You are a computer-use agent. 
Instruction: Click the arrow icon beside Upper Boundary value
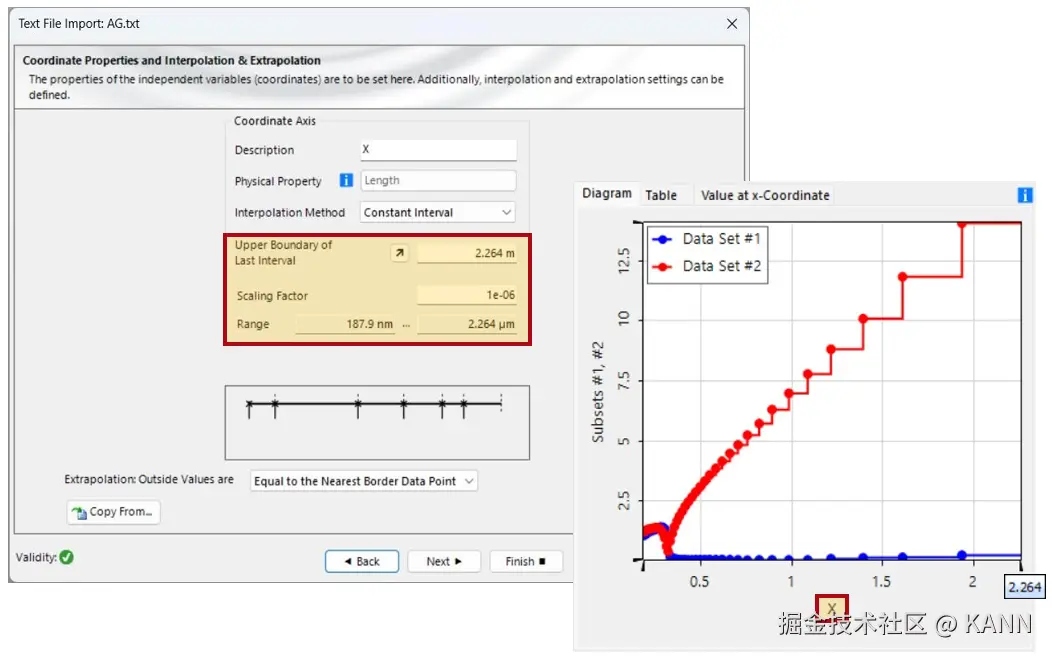(x=400, y=253)
